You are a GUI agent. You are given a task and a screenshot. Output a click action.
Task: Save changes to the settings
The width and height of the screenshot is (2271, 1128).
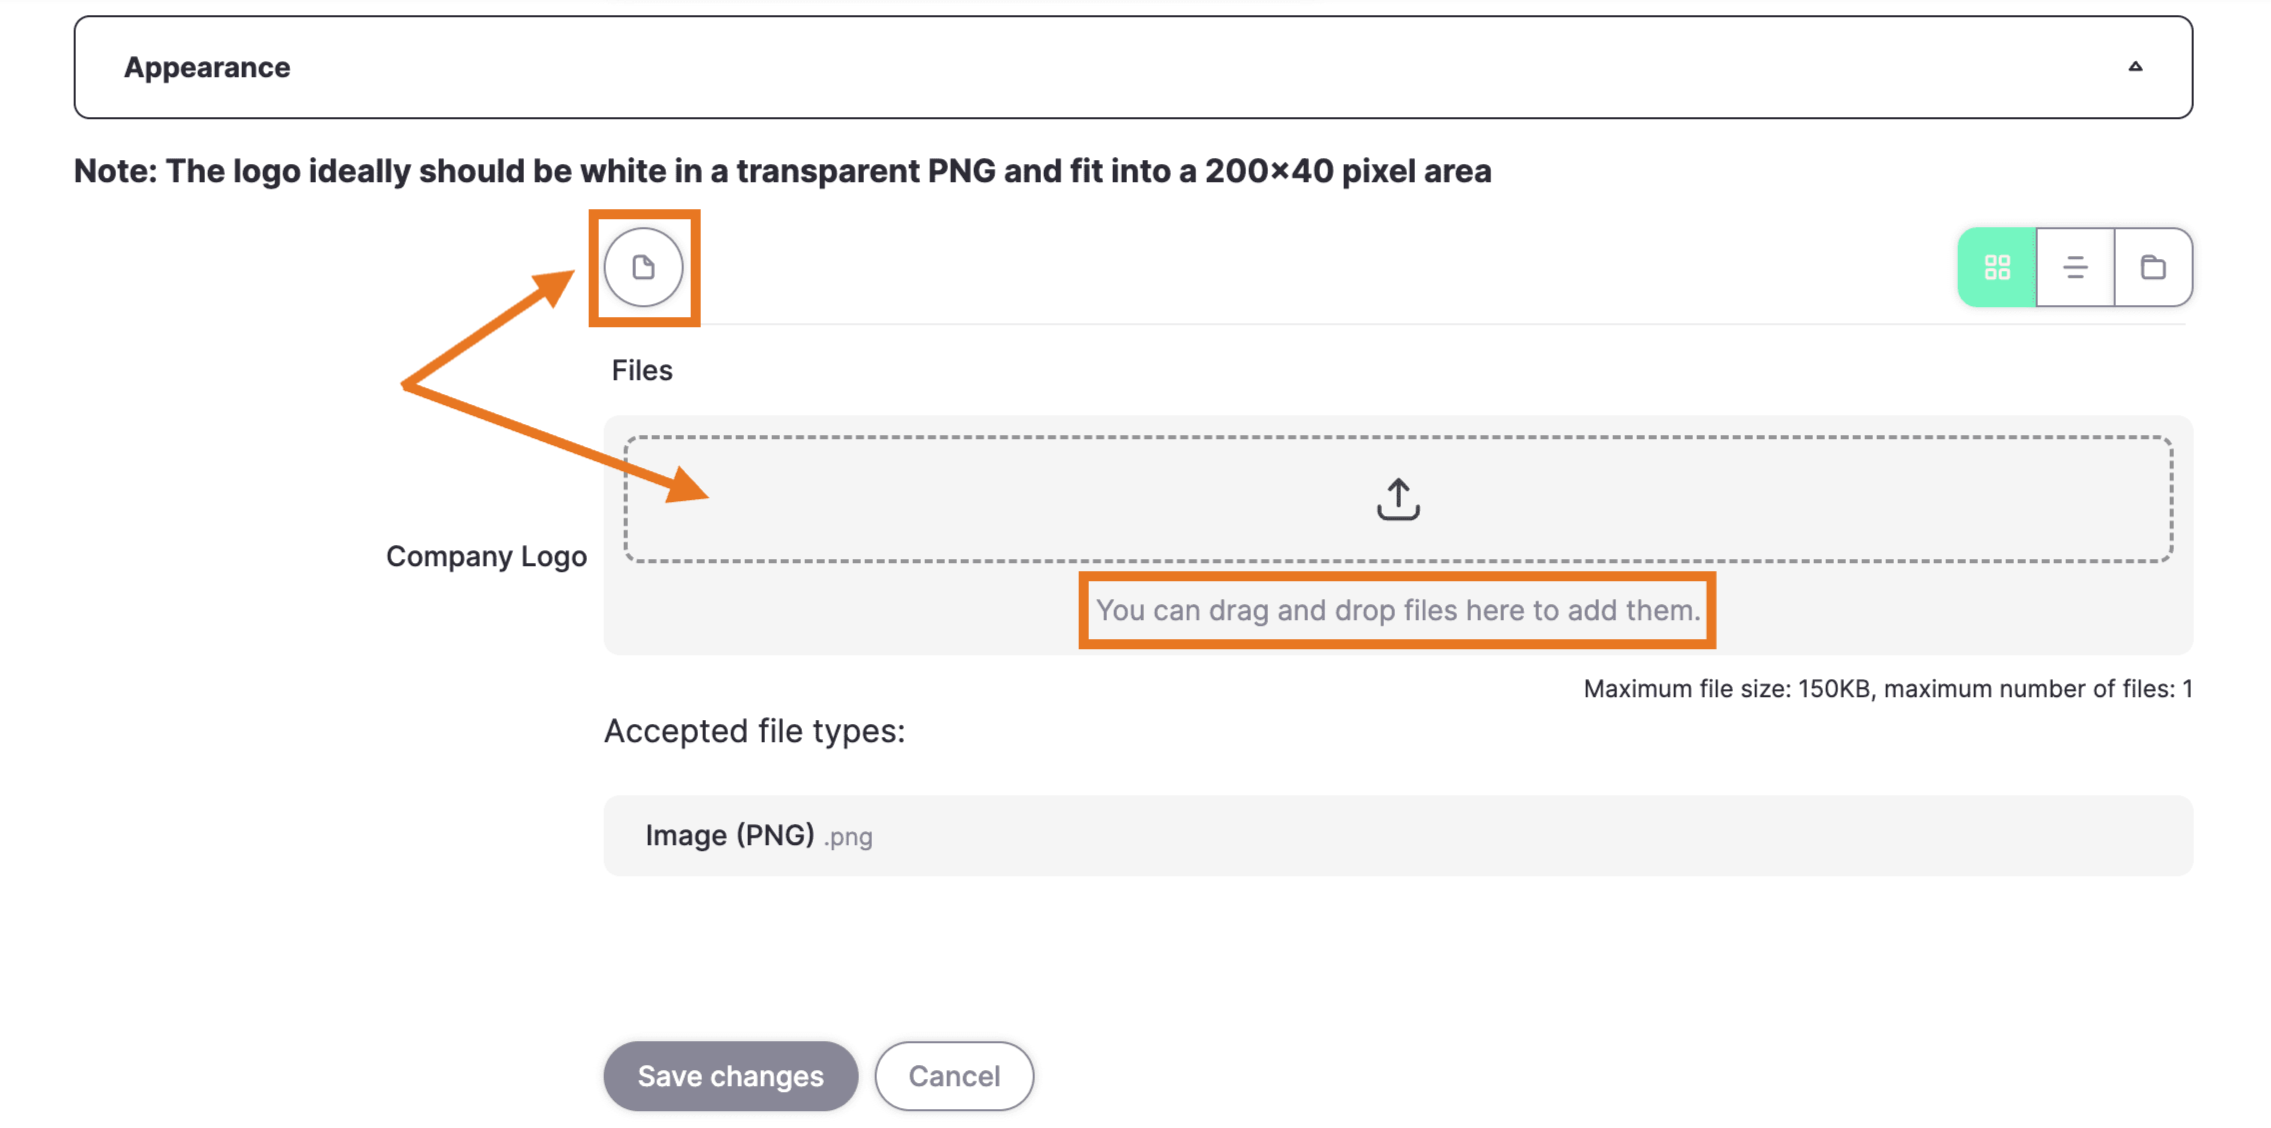point(730,1076)
